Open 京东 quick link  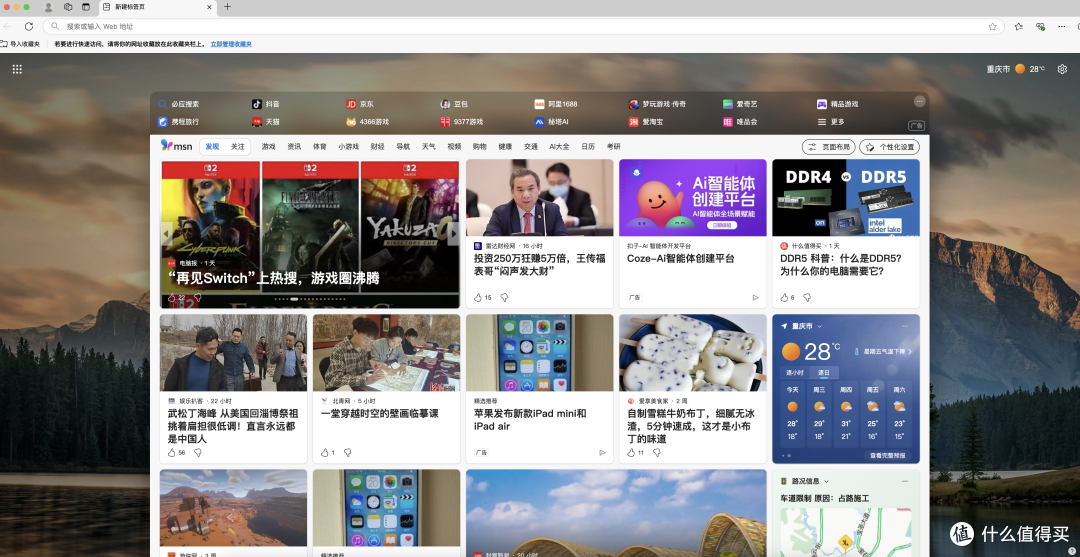(360, 104)
